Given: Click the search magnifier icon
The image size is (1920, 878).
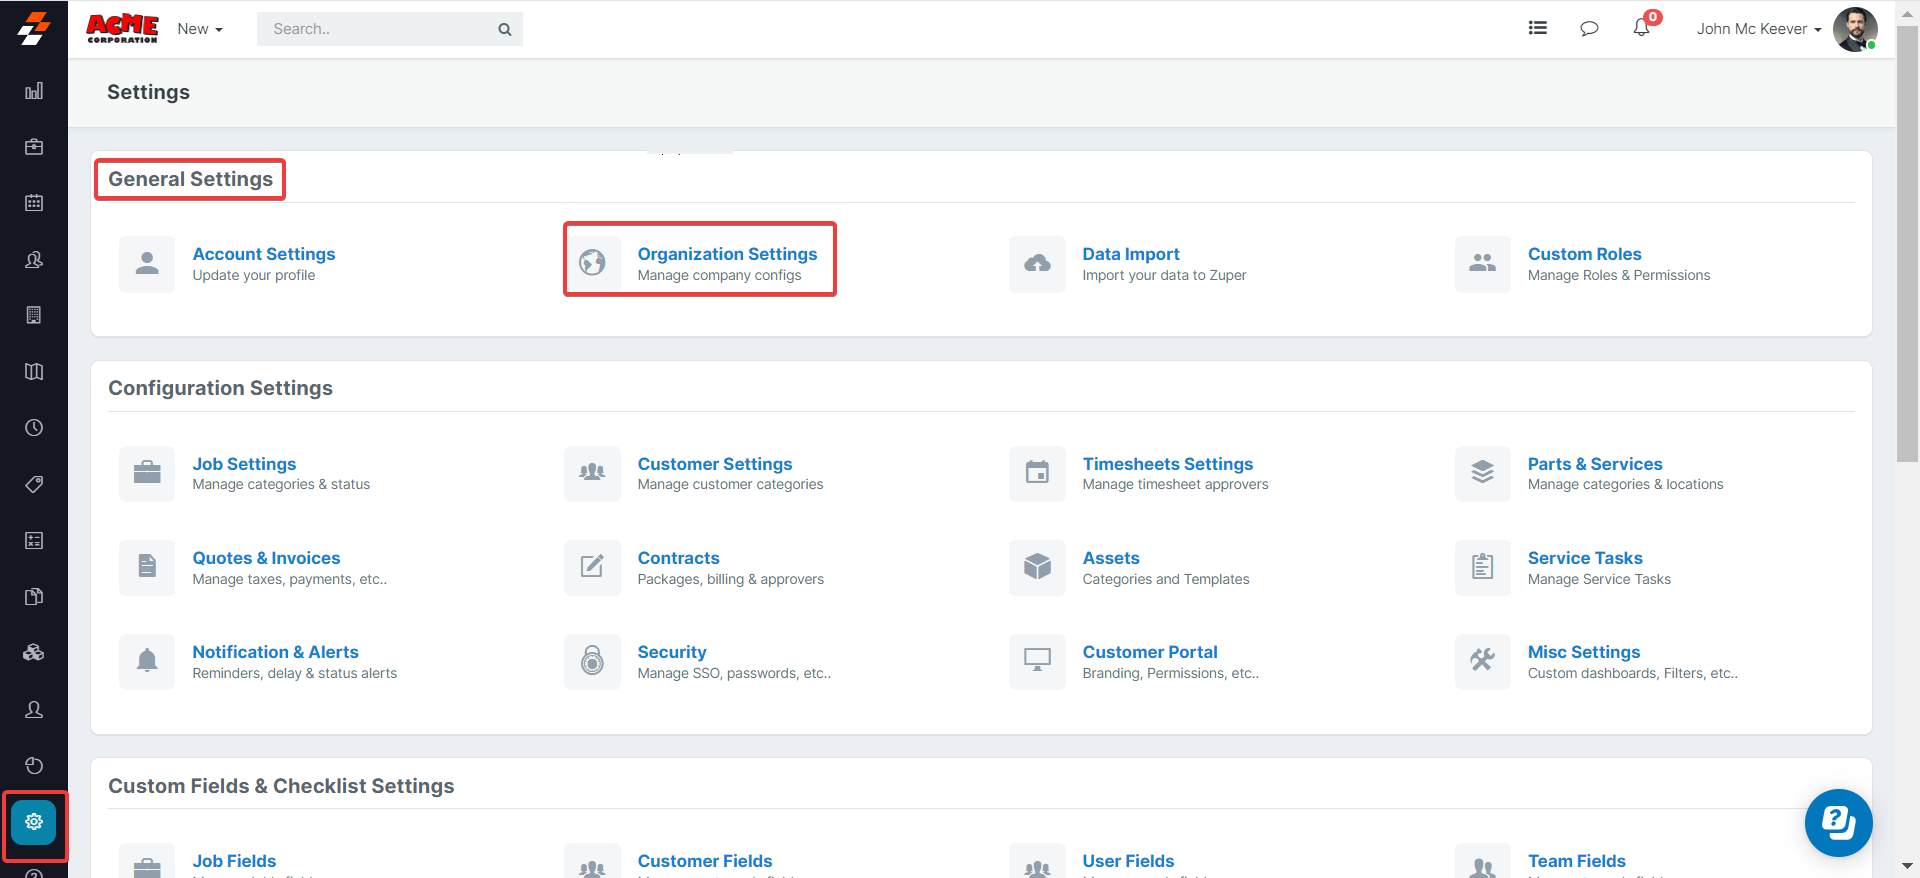Looking at the screenshot, I should coord(505,29).
